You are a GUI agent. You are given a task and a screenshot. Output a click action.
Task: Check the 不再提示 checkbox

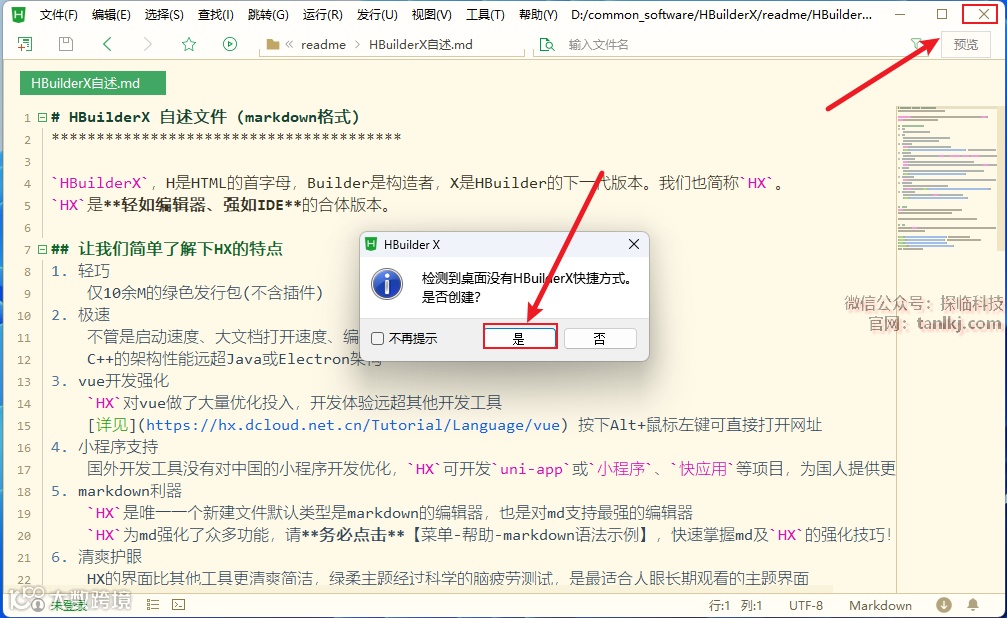pyautogui.click(x=378, y=339)
